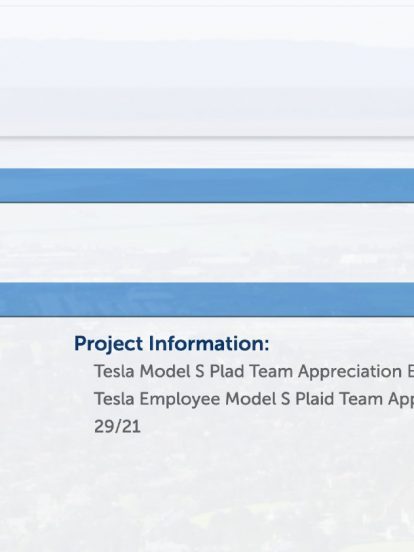Click the lower blue section bar above Project Information

207,300
